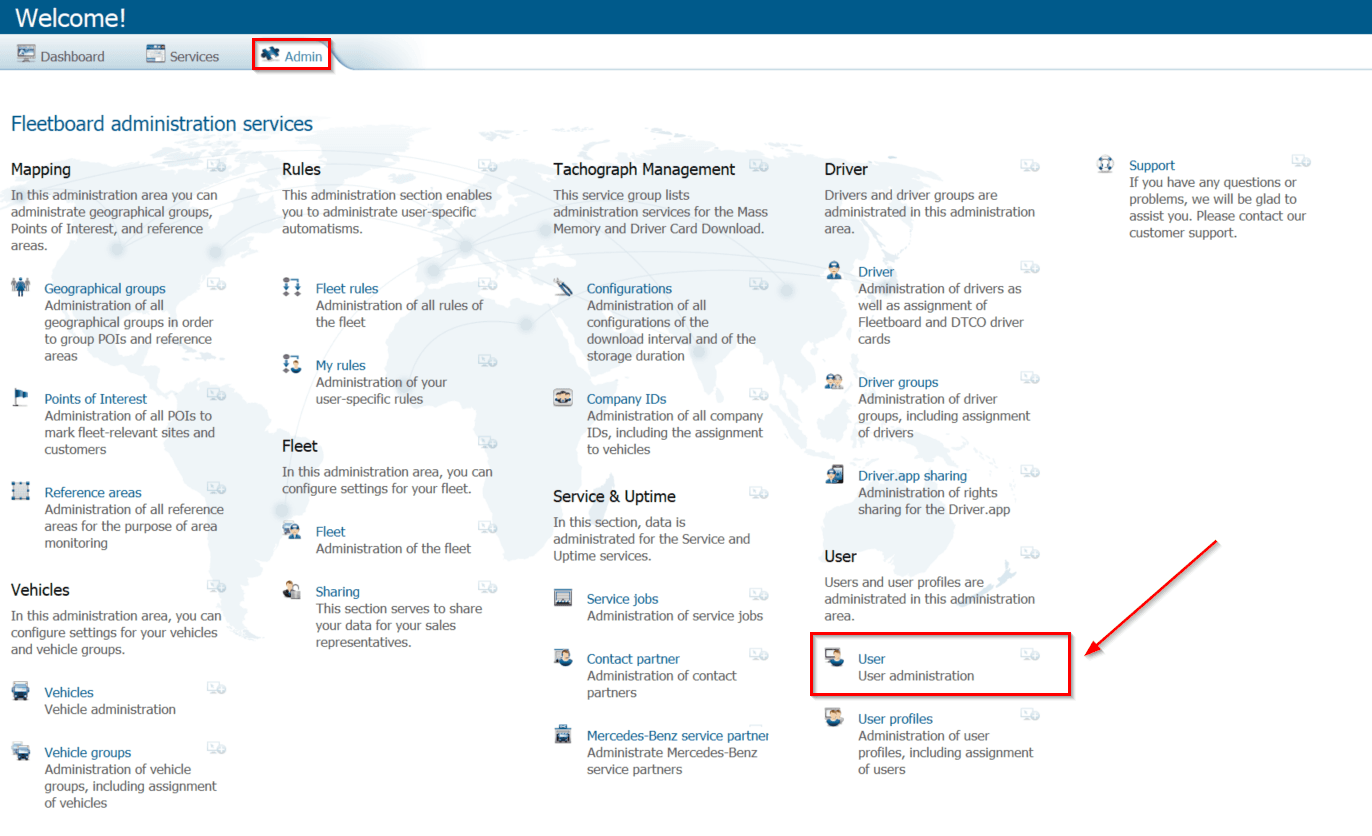Click the Vehicle groups trucks icon
Image resolution: width=1372 pixels, height=836 pixels.
click(20, 751)
